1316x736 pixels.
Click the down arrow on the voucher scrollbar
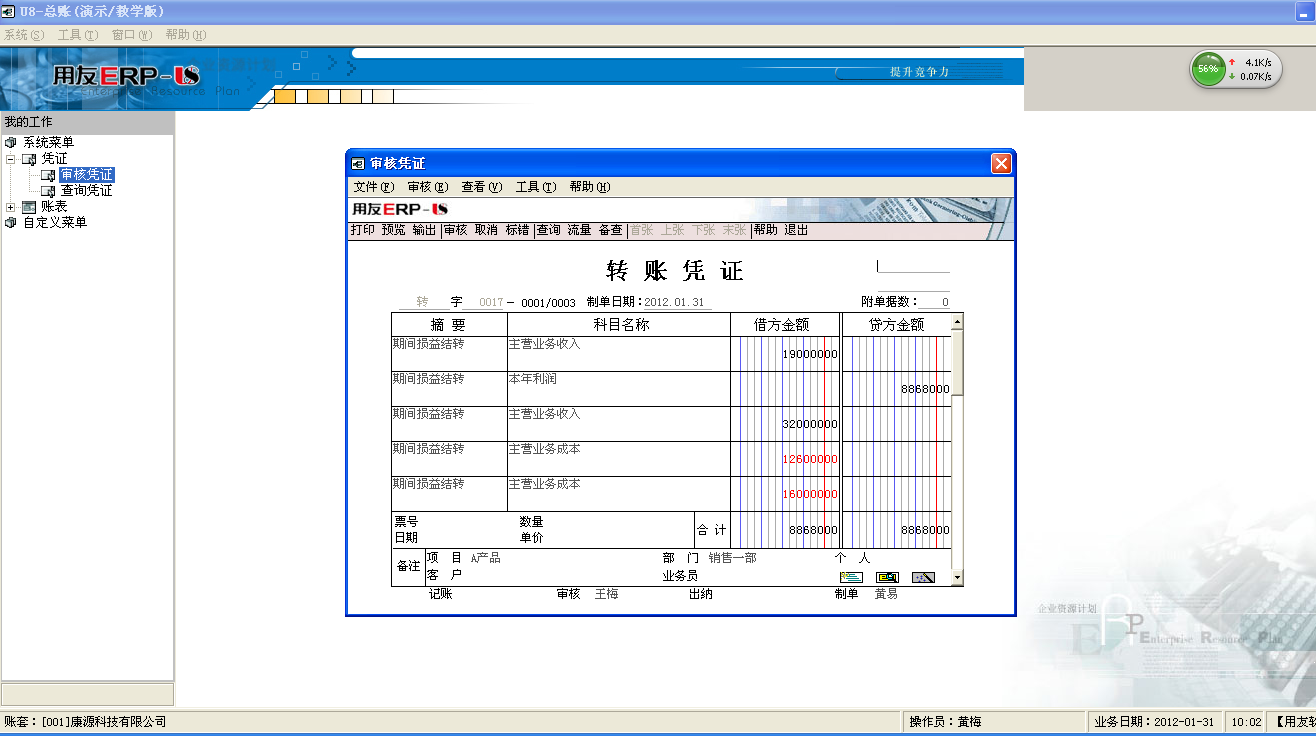pyautogui.click(x=956, y=576)
